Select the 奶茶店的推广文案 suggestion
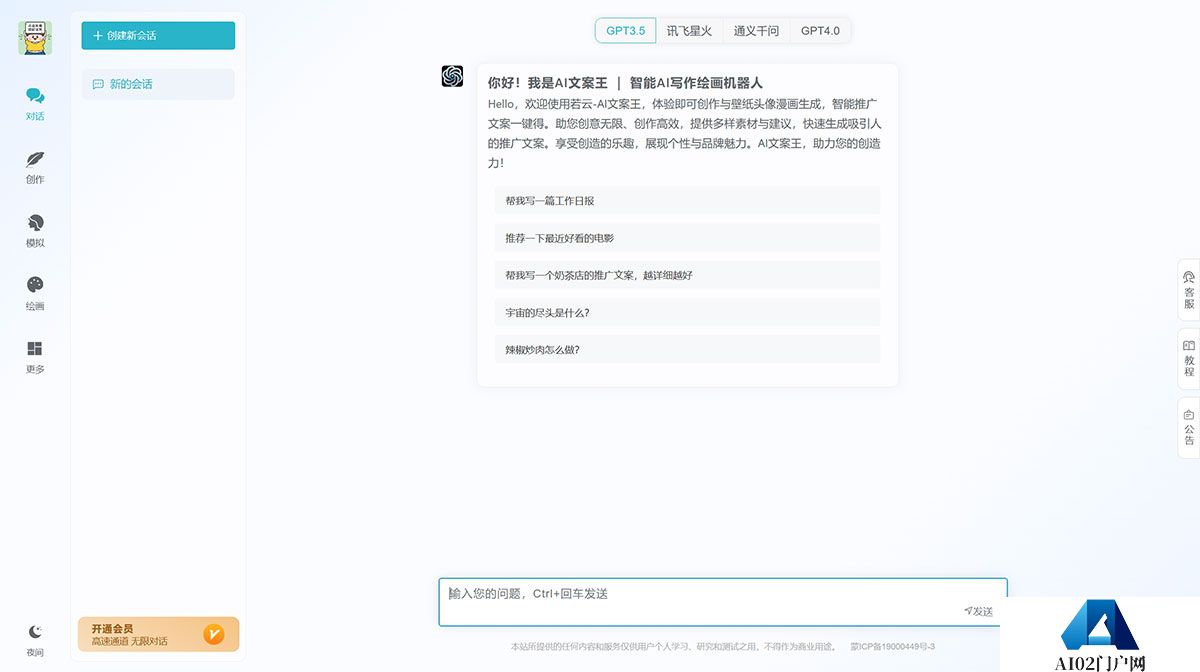This screenshot has width=1200, height=672. click(687, 275)
